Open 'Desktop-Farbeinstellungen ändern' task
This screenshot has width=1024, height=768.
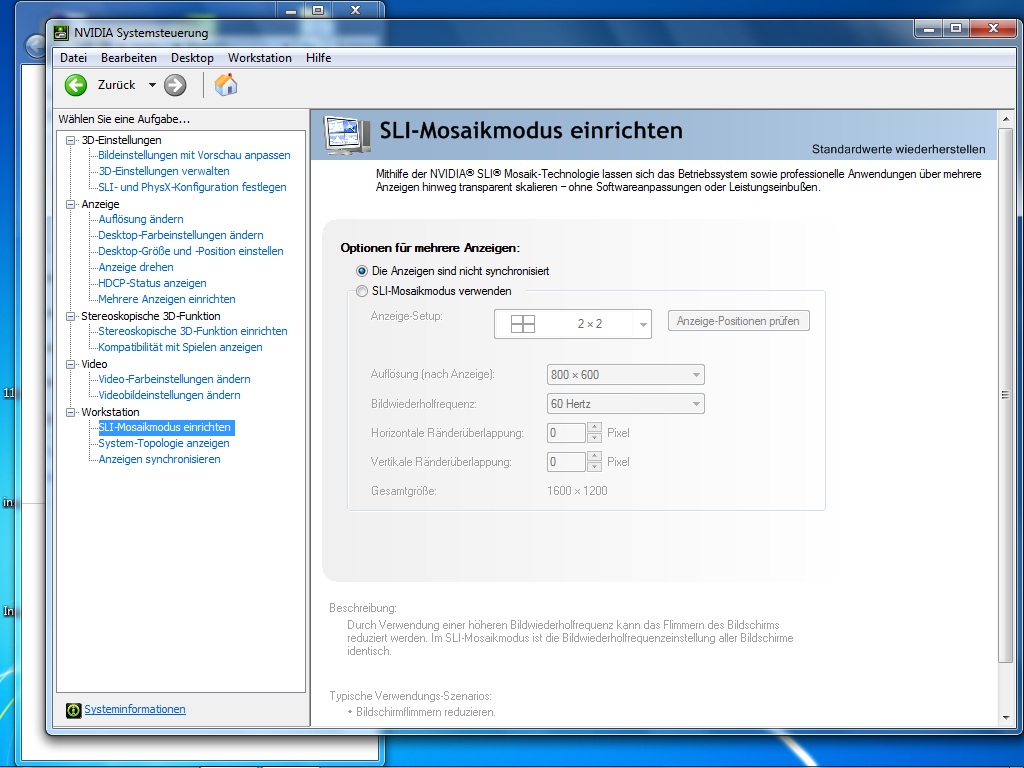pyautogui.click(x=181, y=235)
